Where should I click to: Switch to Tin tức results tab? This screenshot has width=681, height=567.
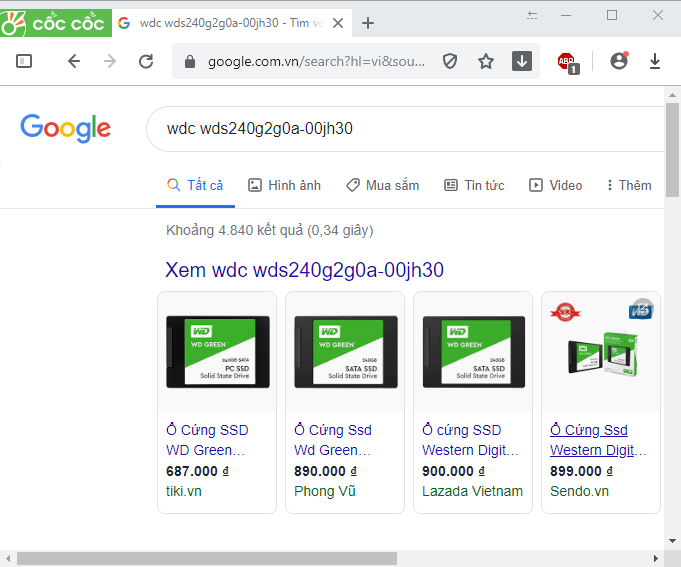coord(474,185)
